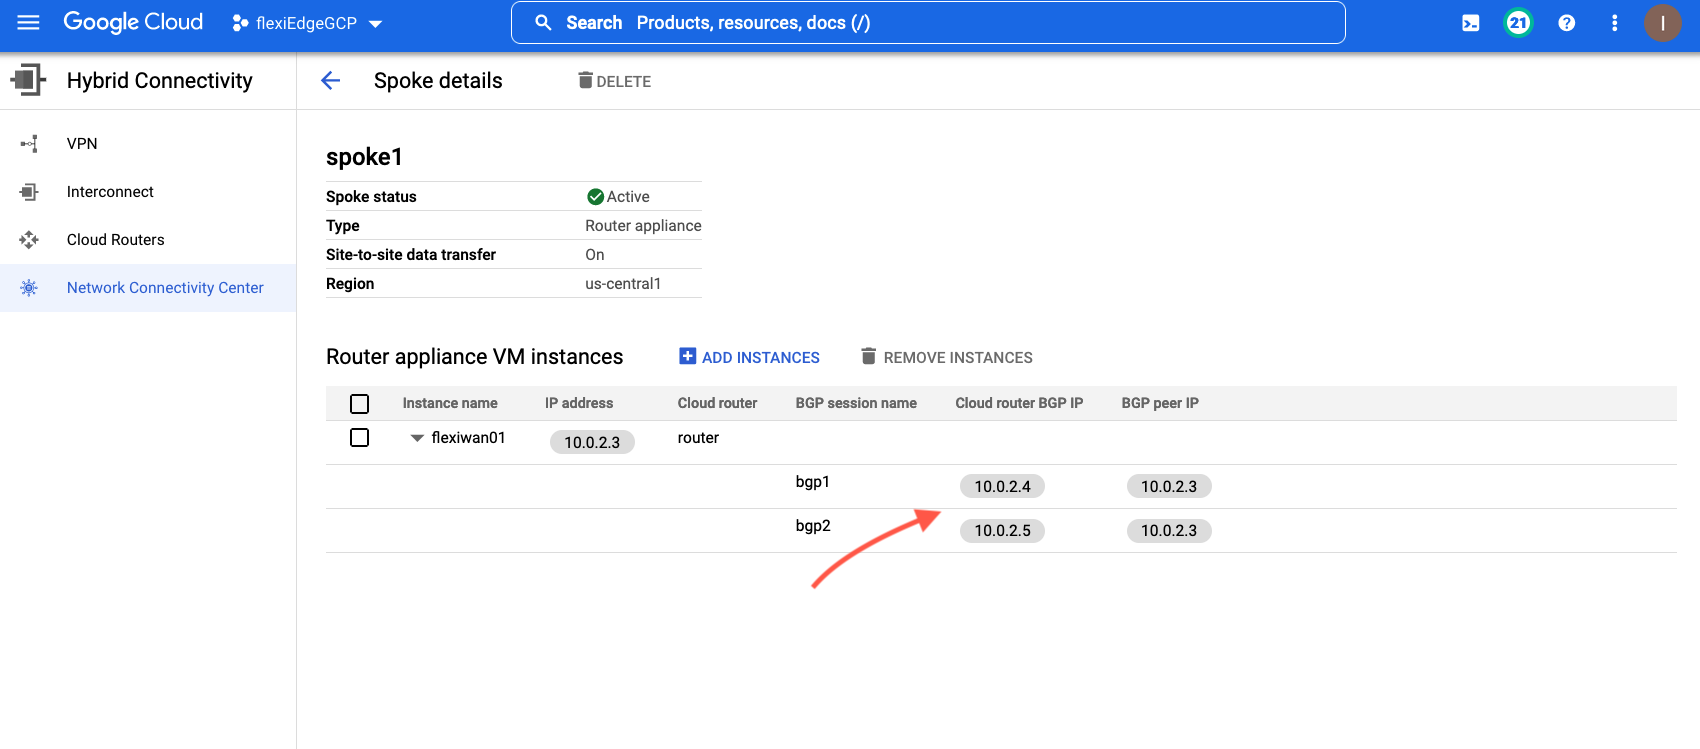Activate Cloud Shell terminal icon

(1470, 23)
